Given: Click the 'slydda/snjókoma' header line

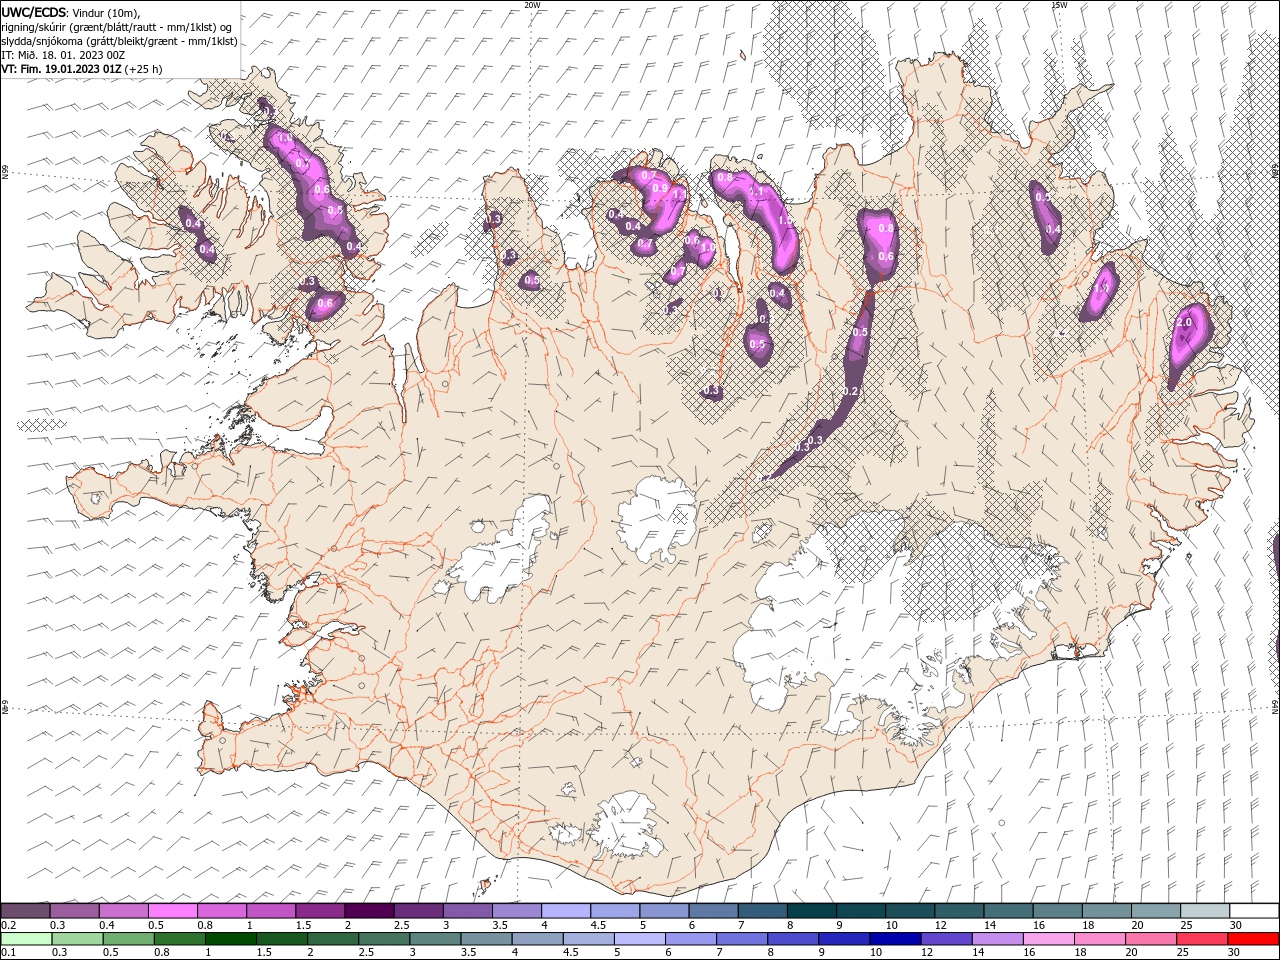Looking at the screenshot, I should (x=120, y=41).
